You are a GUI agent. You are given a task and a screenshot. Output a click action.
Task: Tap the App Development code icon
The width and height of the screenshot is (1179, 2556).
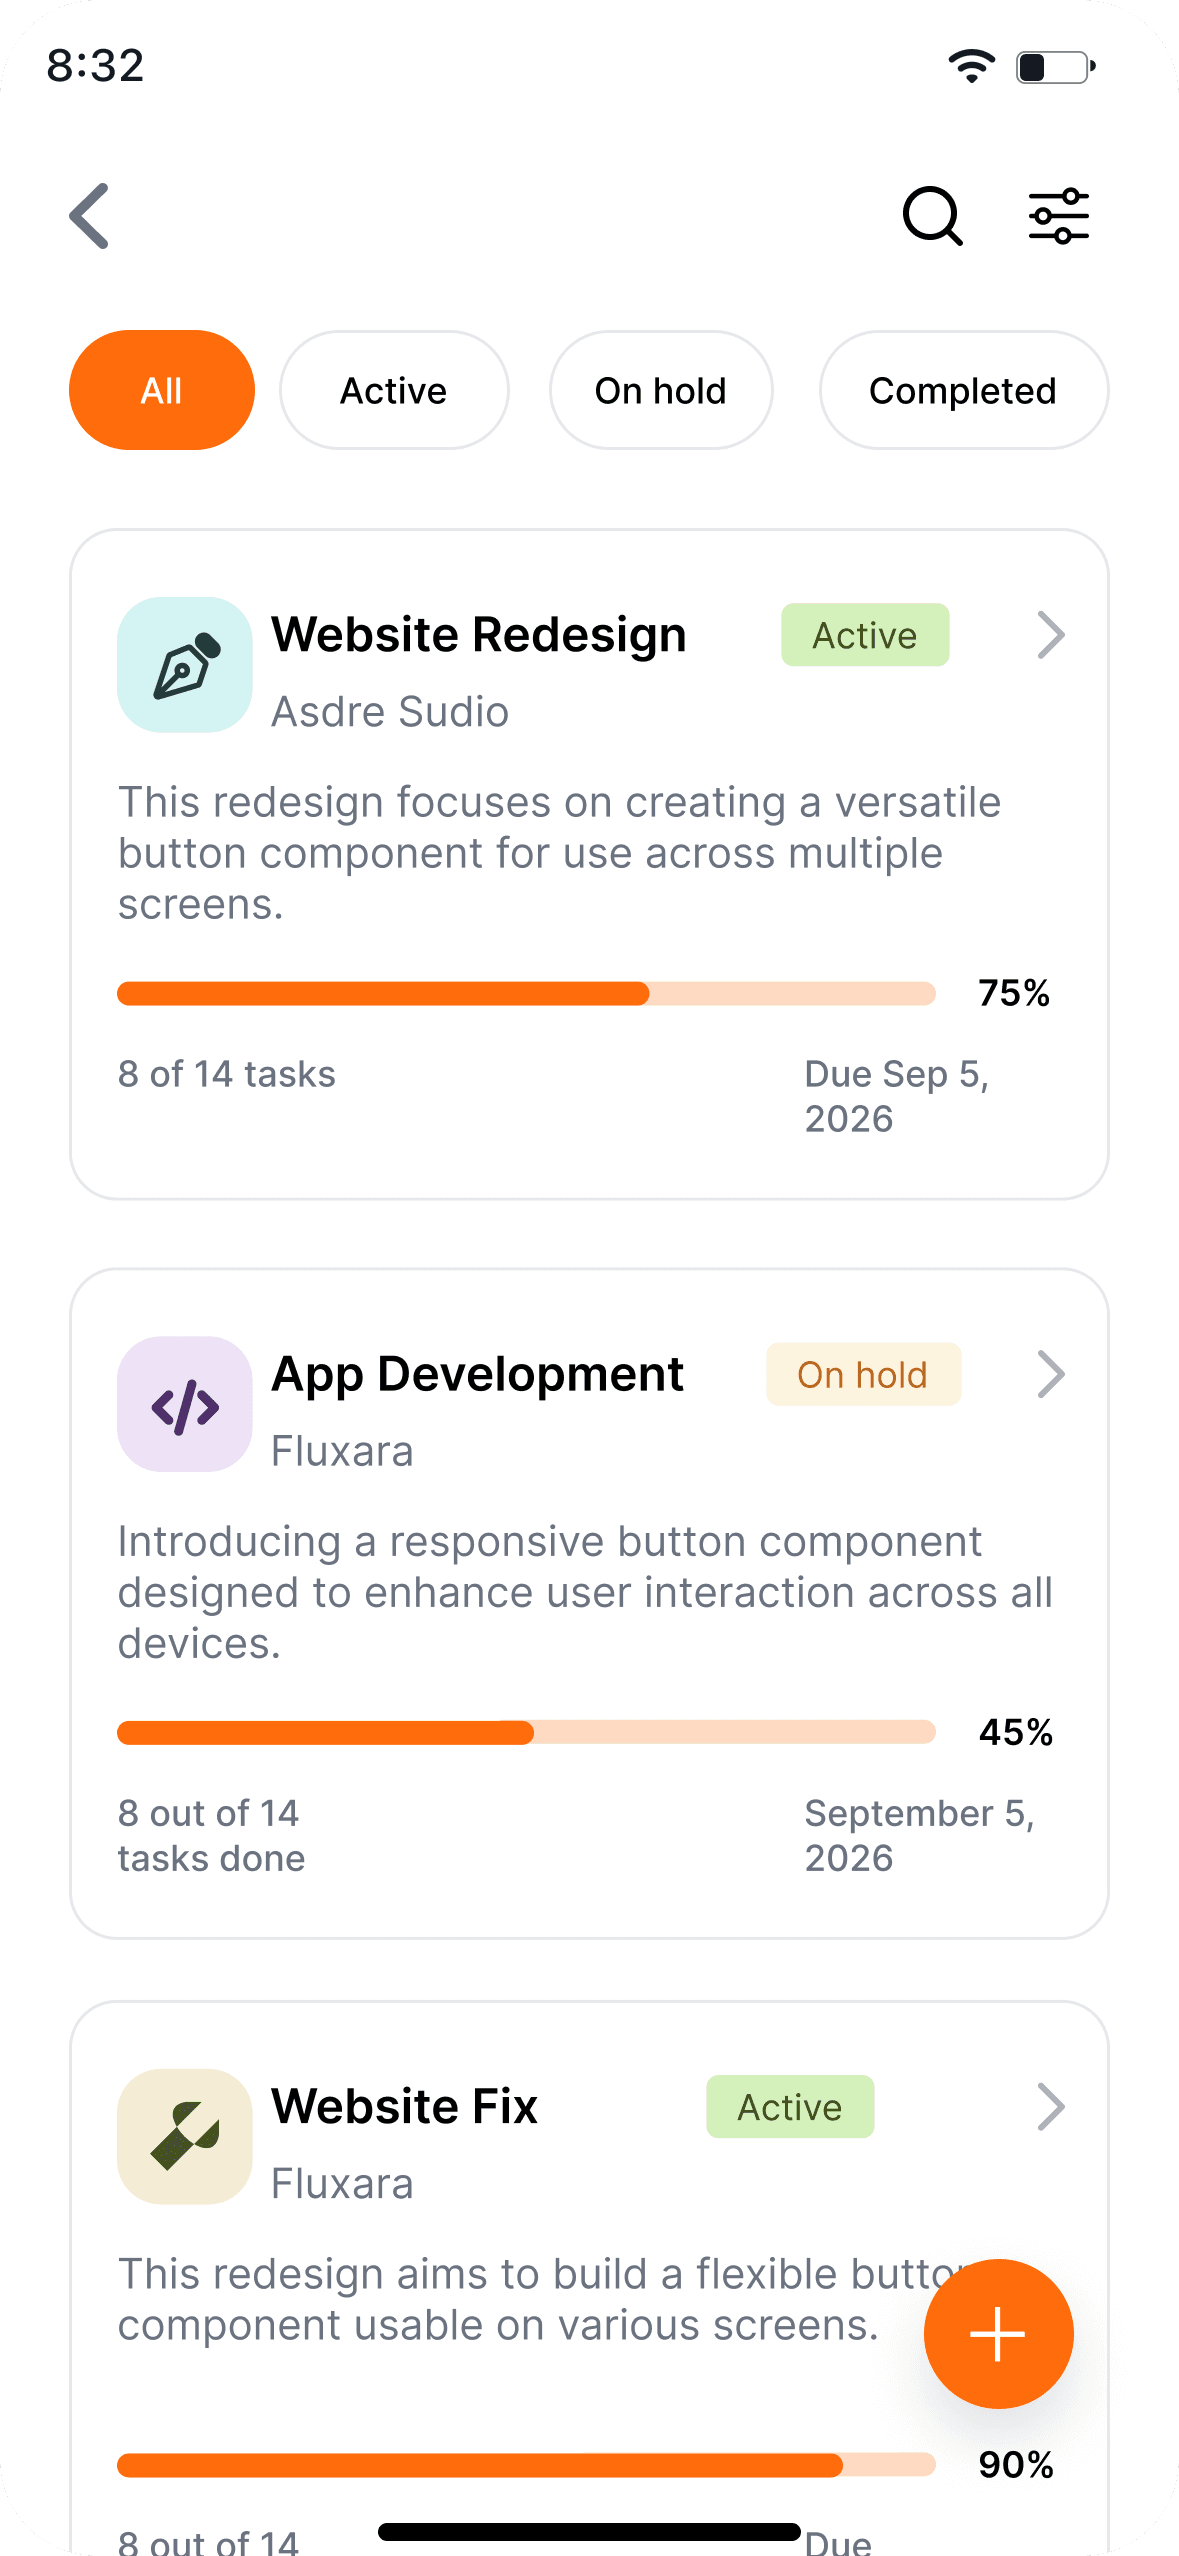click(185, 1404)
